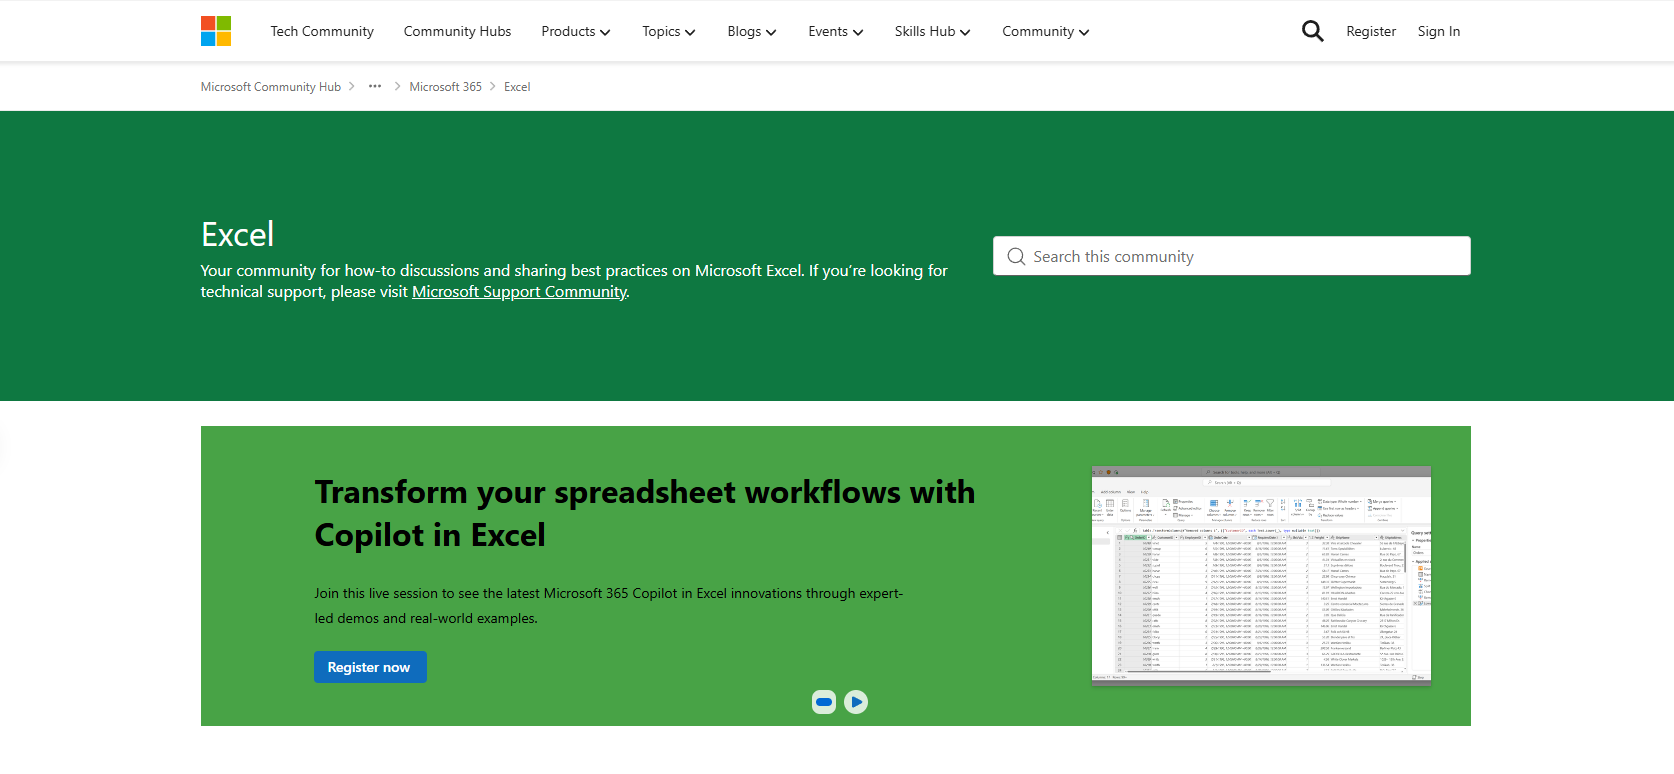Screen dimensions: 1674x774
Task: Open the Events dropdown menu
Action: point(836,31)
